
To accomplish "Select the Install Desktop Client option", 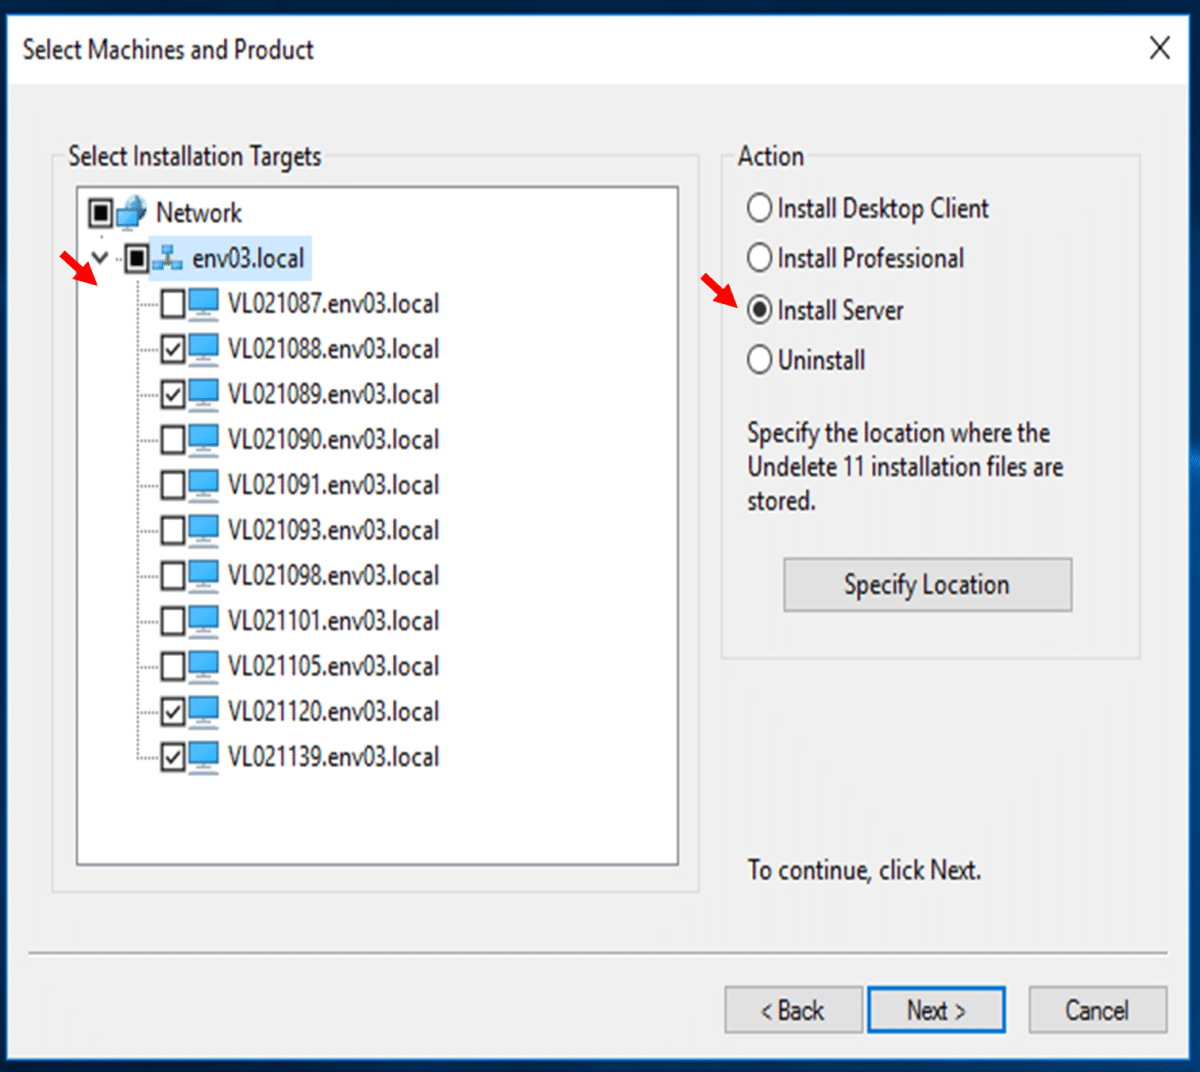I will pyautogui.click(x=759, y=208).
